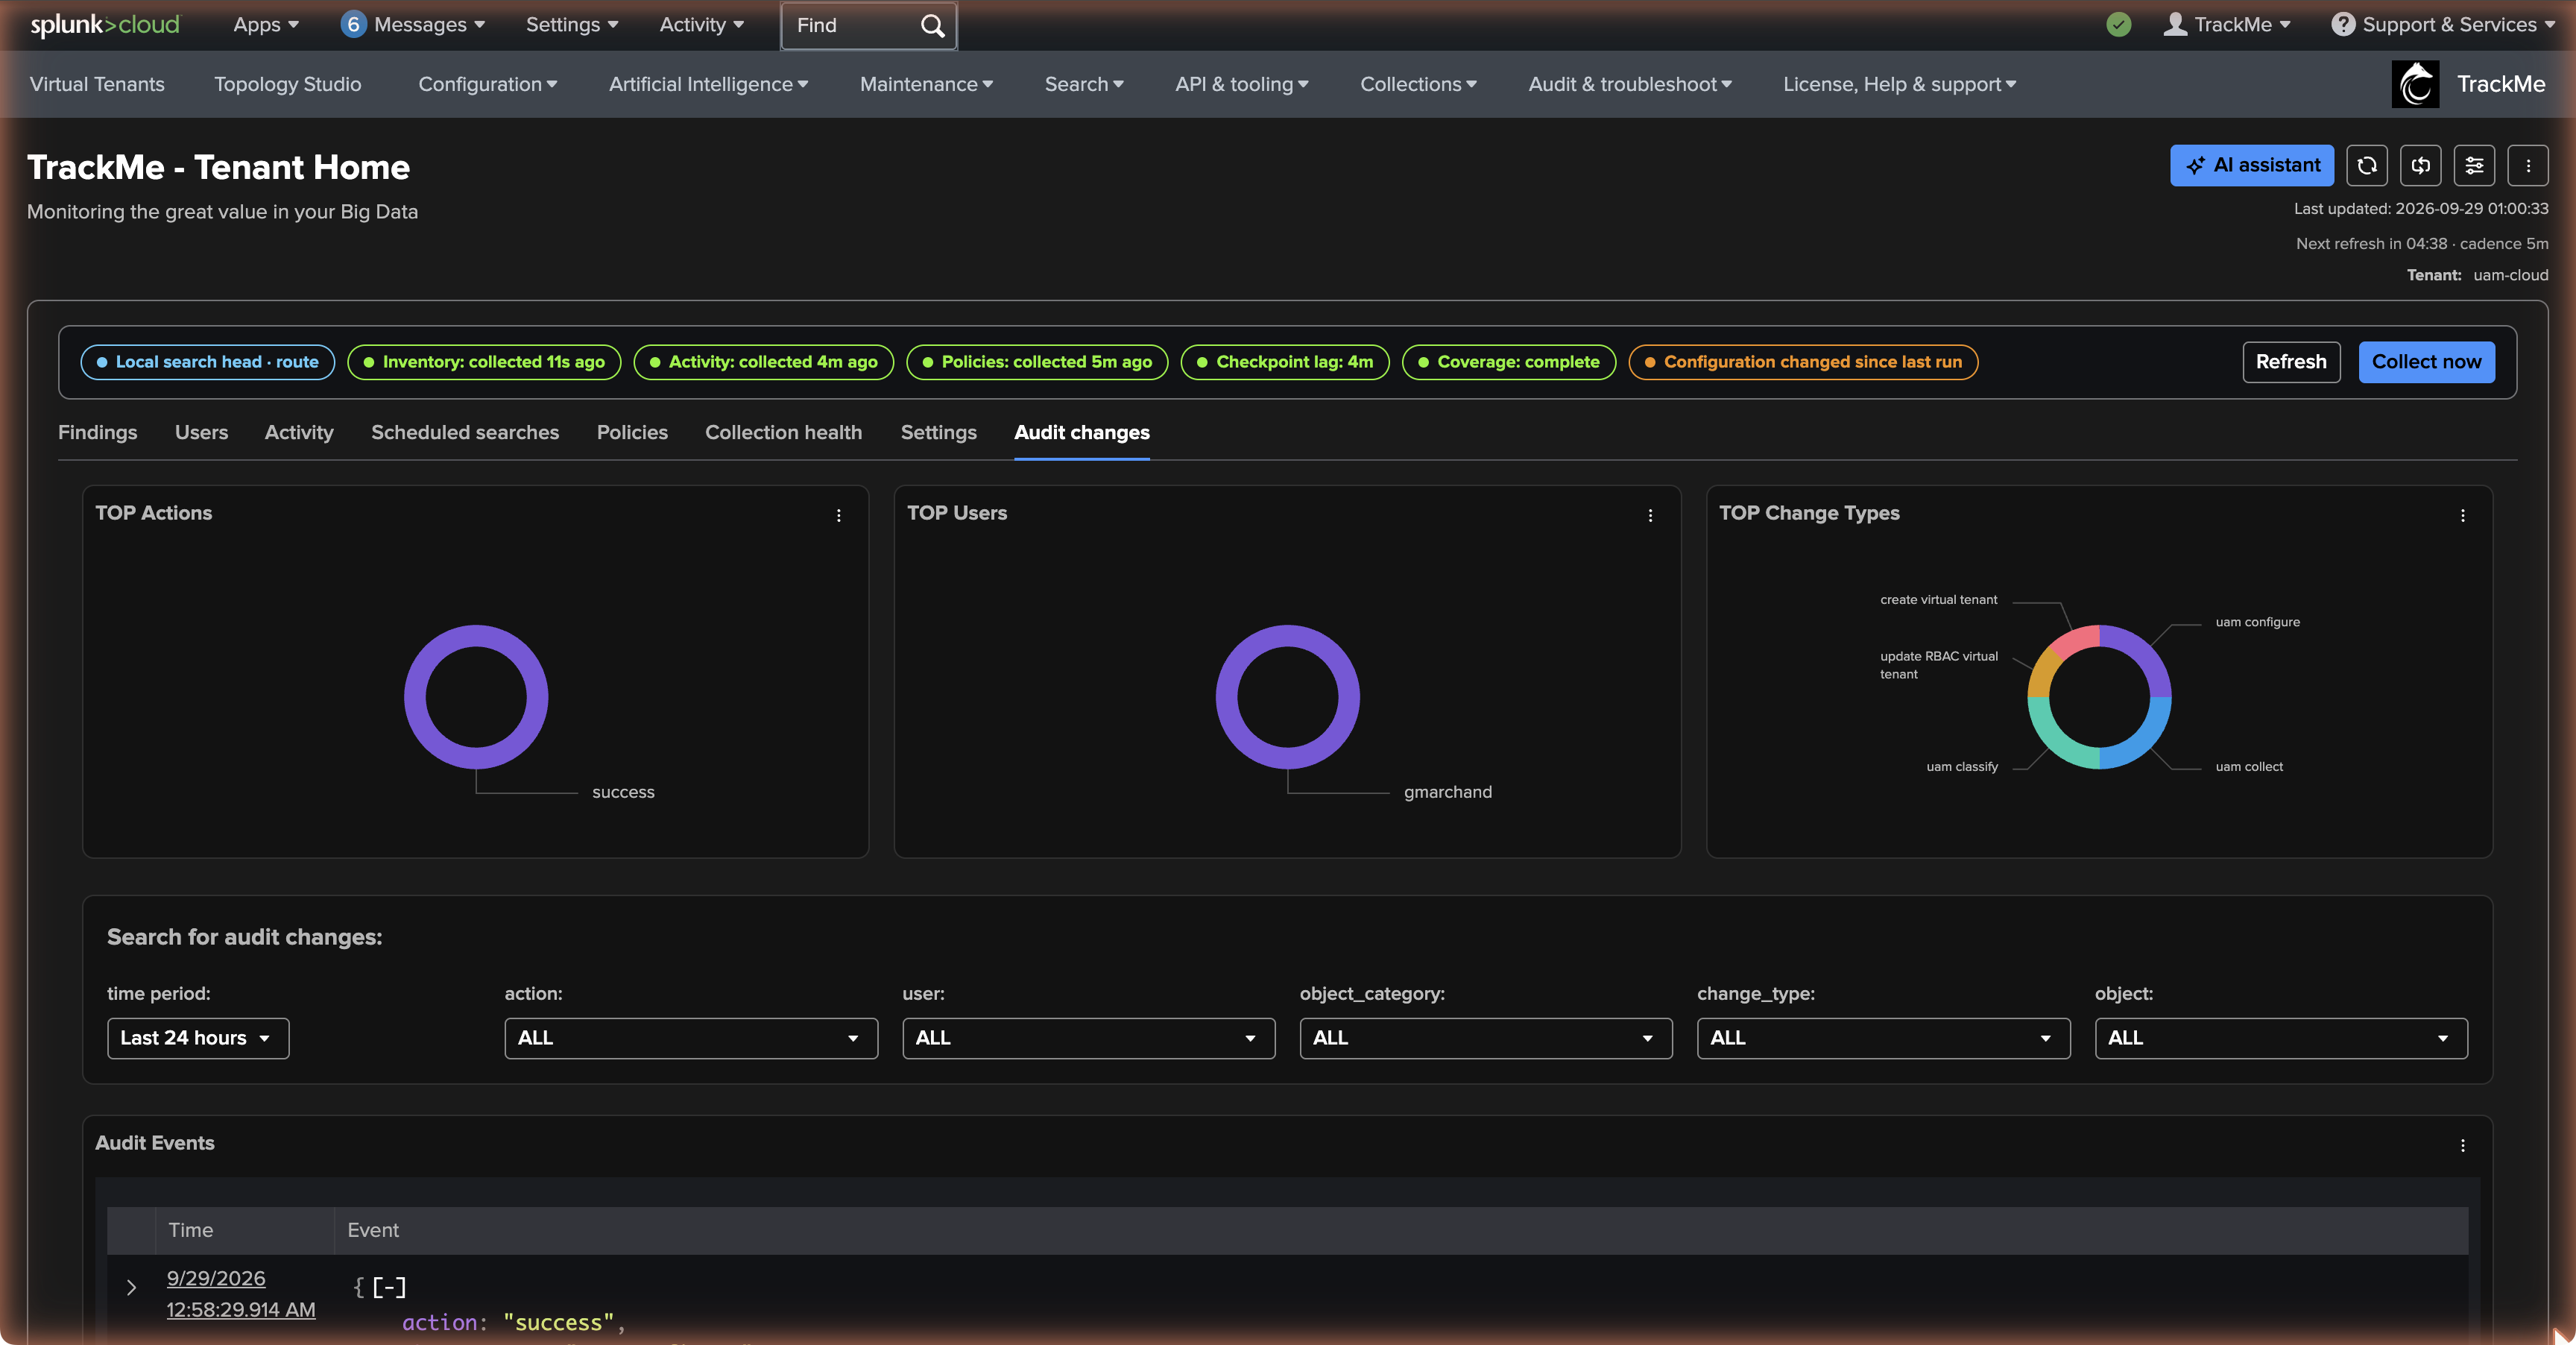Image resolution: width=2576 pixels, height=1345 pixels.
Task: Open the Artificial Intelligence nav menu
Action: [709, 84]
